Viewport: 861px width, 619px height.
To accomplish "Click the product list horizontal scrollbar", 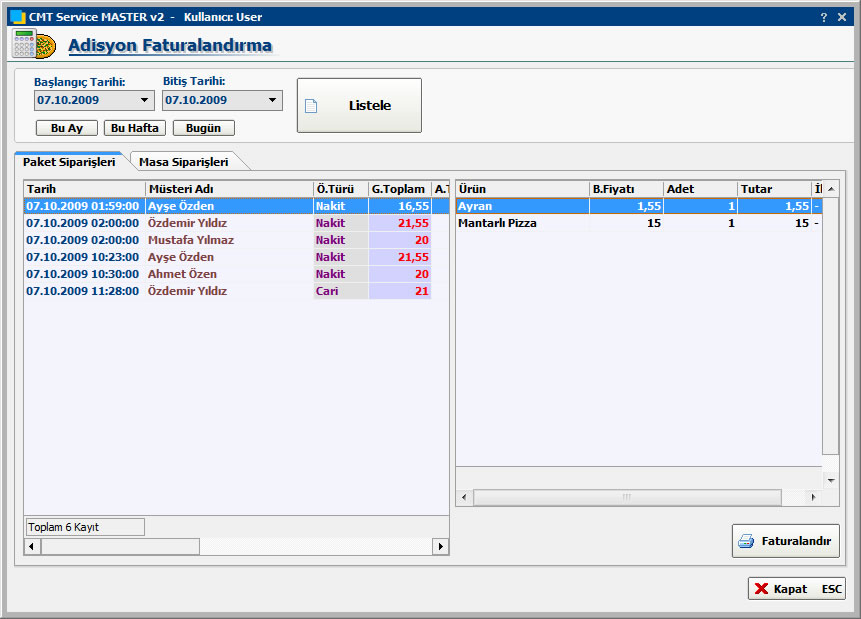I will (626, 497).
